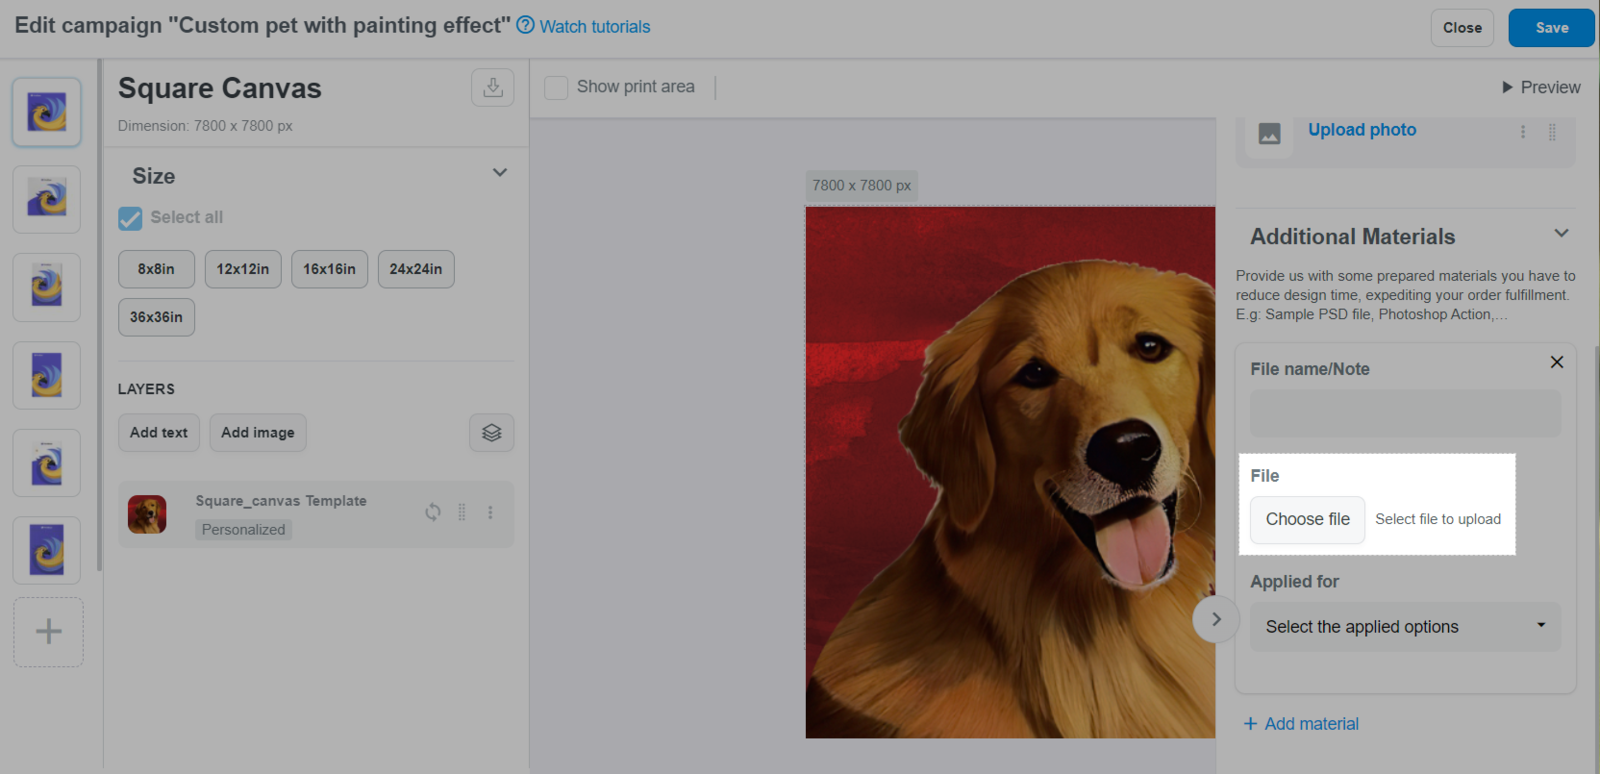Click the Select file to upload text
Viewport: 1600px width, 774px height.
click(x=1438, y=519)
